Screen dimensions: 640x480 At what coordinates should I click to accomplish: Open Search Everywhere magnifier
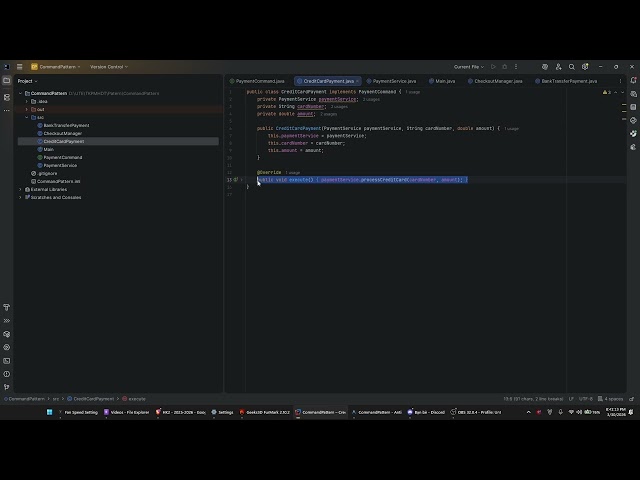(x=572, y=67)
